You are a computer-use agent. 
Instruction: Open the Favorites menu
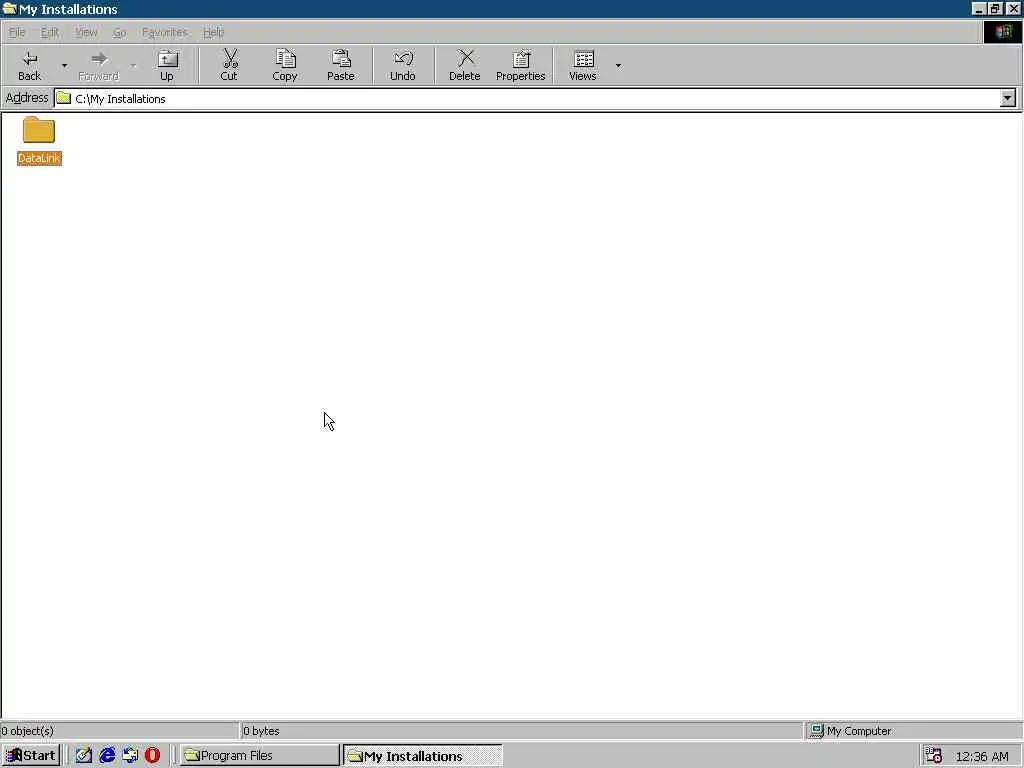coord(165,32)
